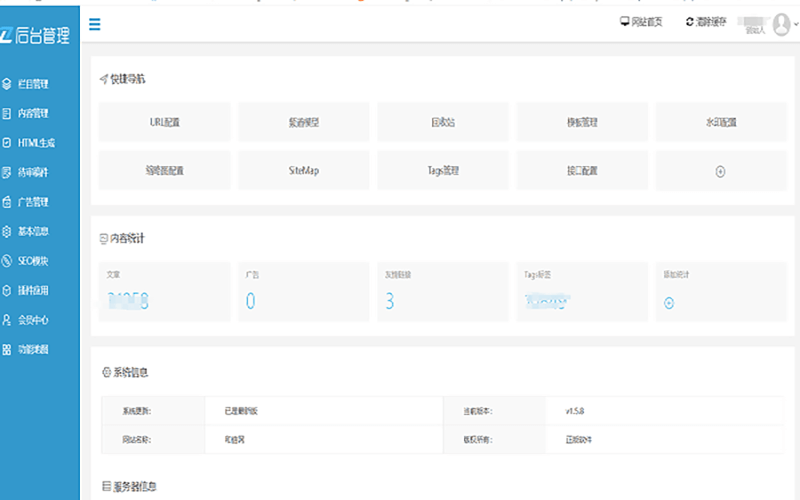Click the 正版软件 copyright value
This screenshot has width=800, height=500.
(x=579, y=439)
